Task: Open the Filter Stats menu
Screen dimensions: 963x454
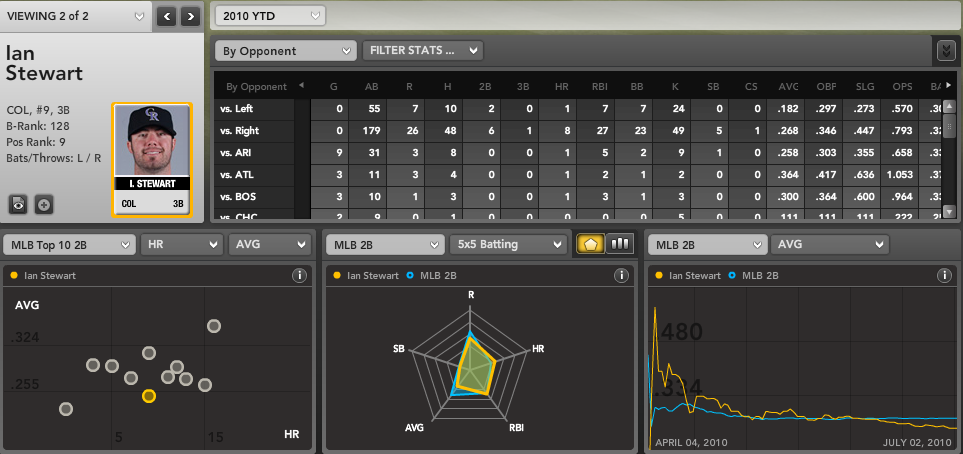Action: pos(424,50)
